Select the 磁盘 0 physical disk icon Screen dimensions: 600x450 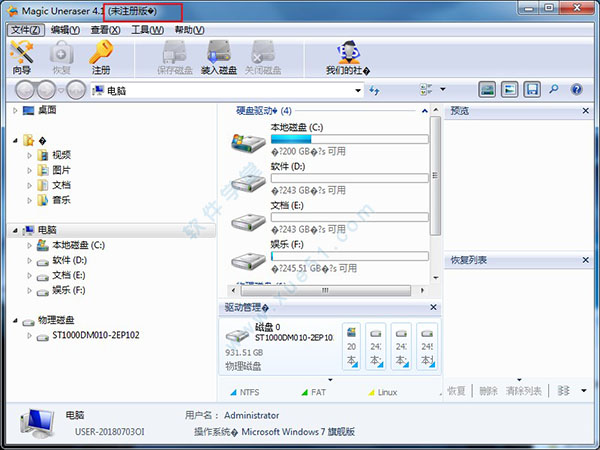click(237, 335)
